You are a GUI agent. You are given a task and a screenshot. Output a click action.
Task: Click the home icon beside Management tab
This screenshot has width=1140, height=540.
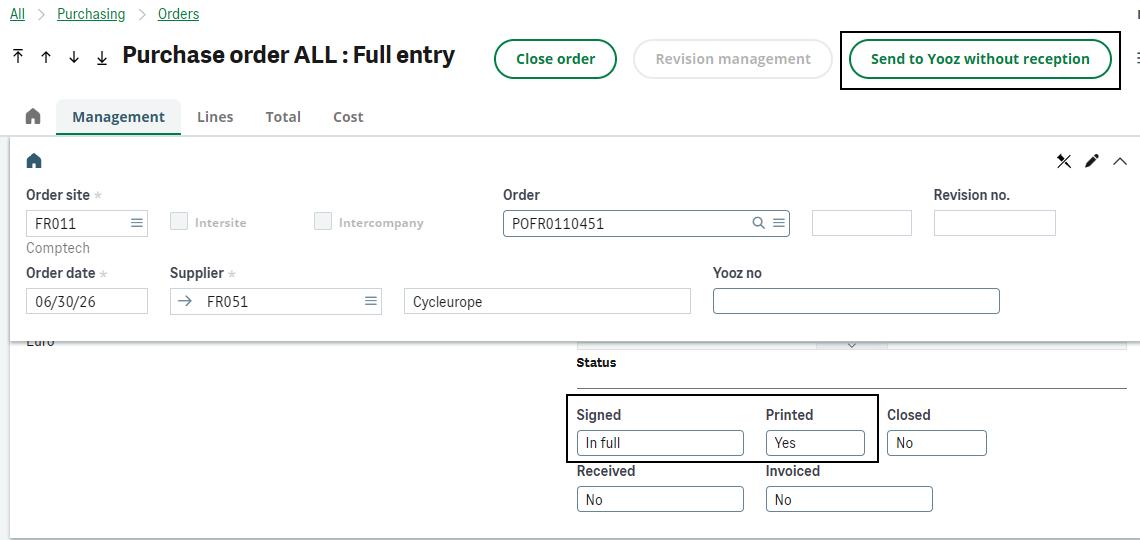tap(33, 116)
